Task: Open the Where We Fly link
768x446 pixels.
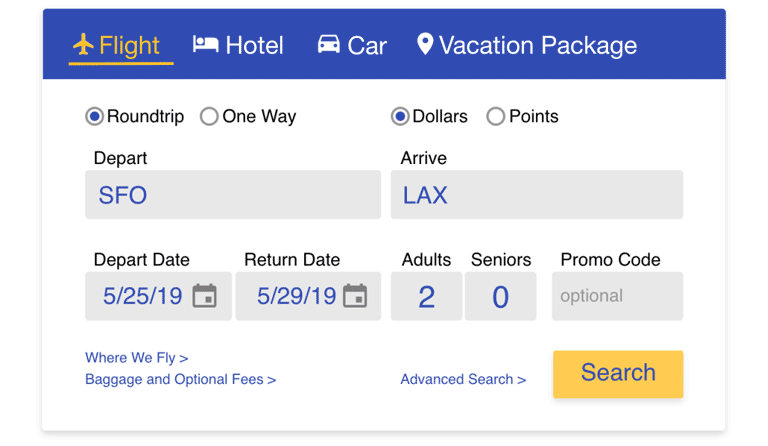Action: 137,358
